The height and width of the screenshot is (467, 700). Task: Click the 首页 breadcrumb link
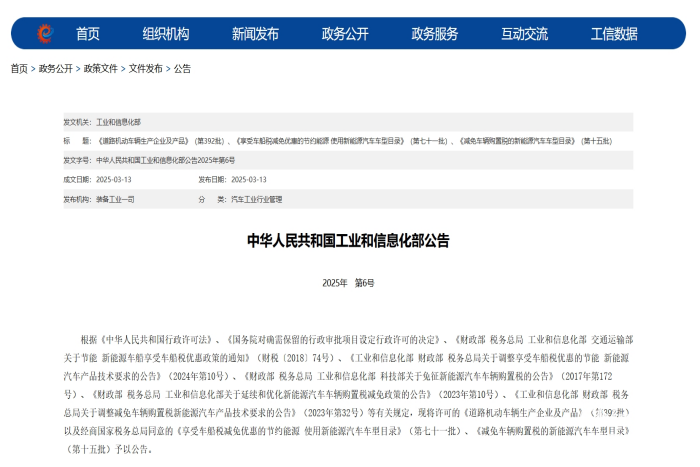pos(19,69)
